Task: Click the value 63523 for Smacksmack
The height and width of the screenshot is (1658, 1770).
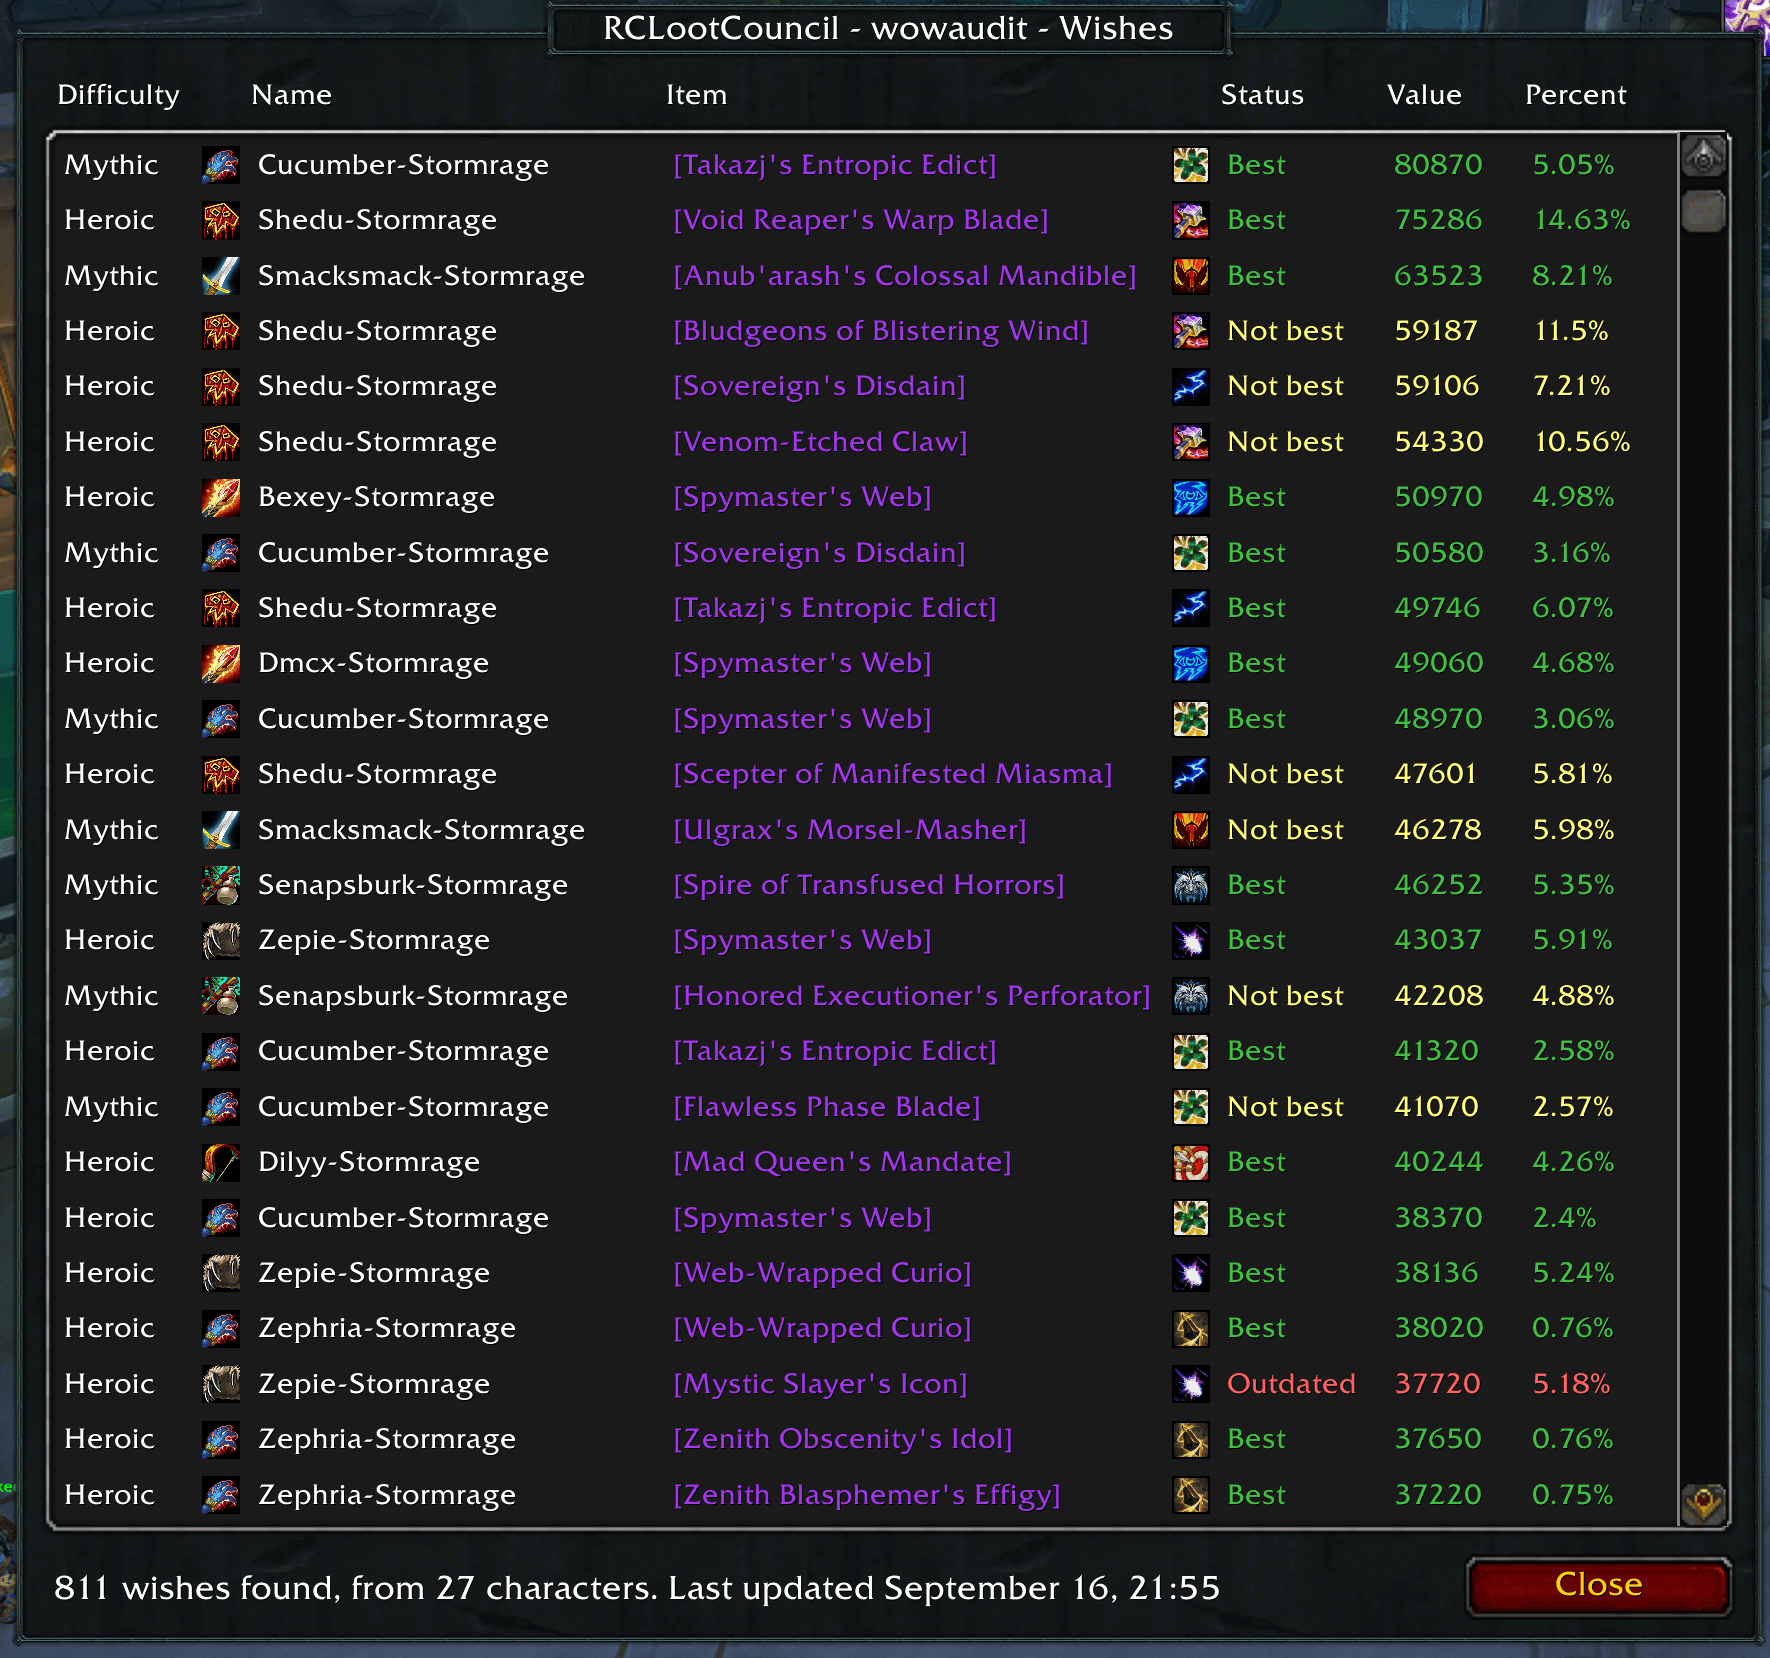Action: click(x=1438, y=276)
